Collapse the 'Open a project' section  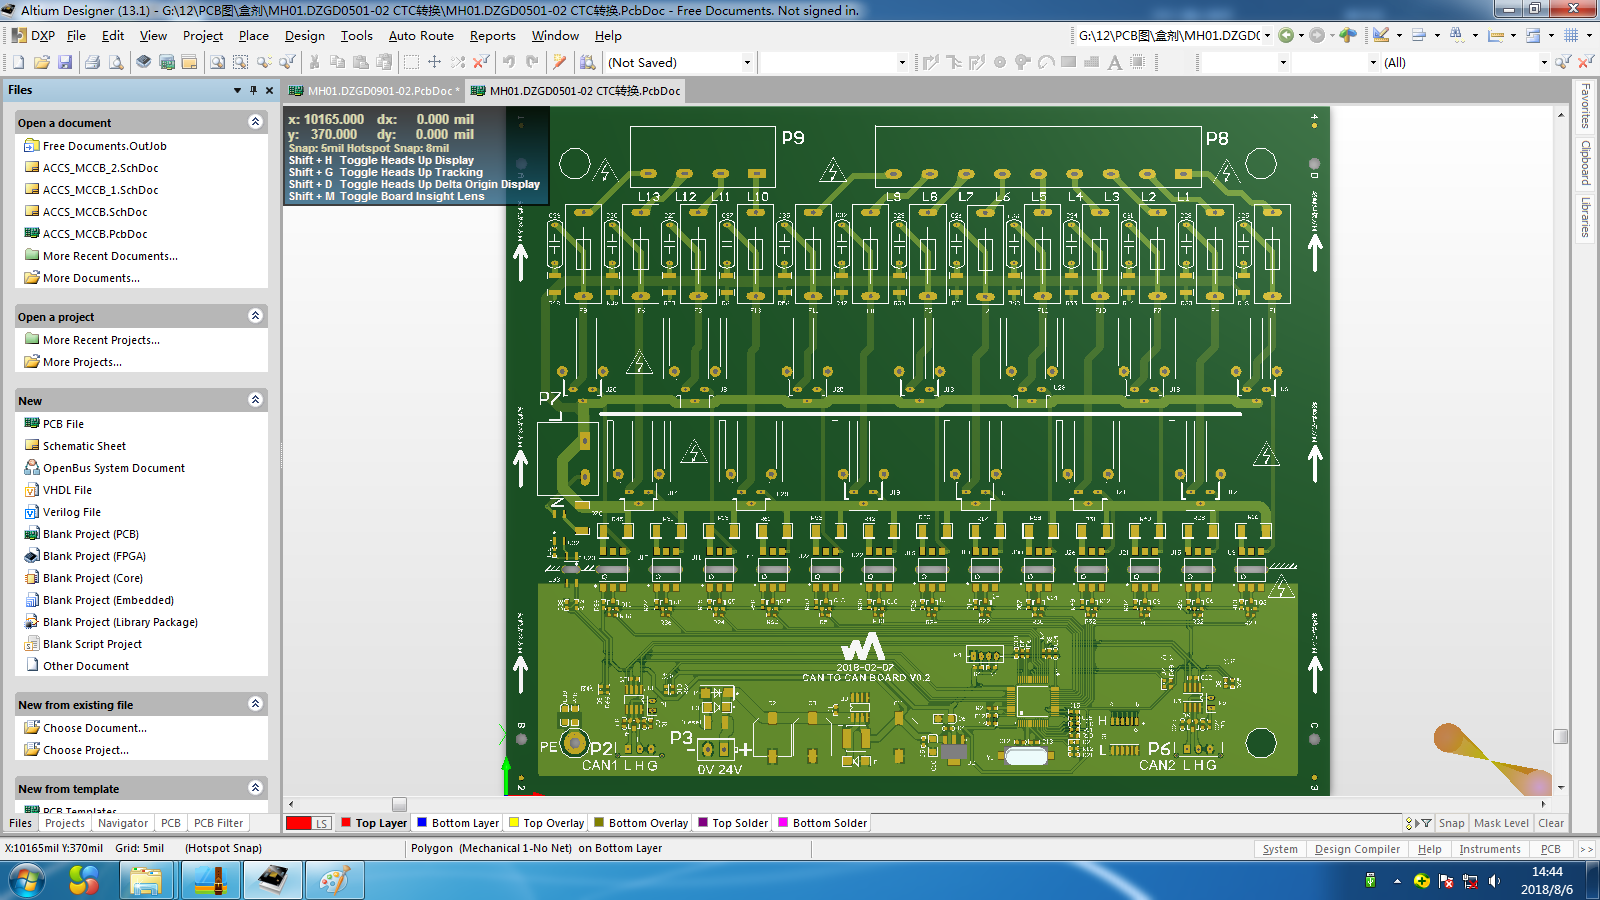coord(255,316)
